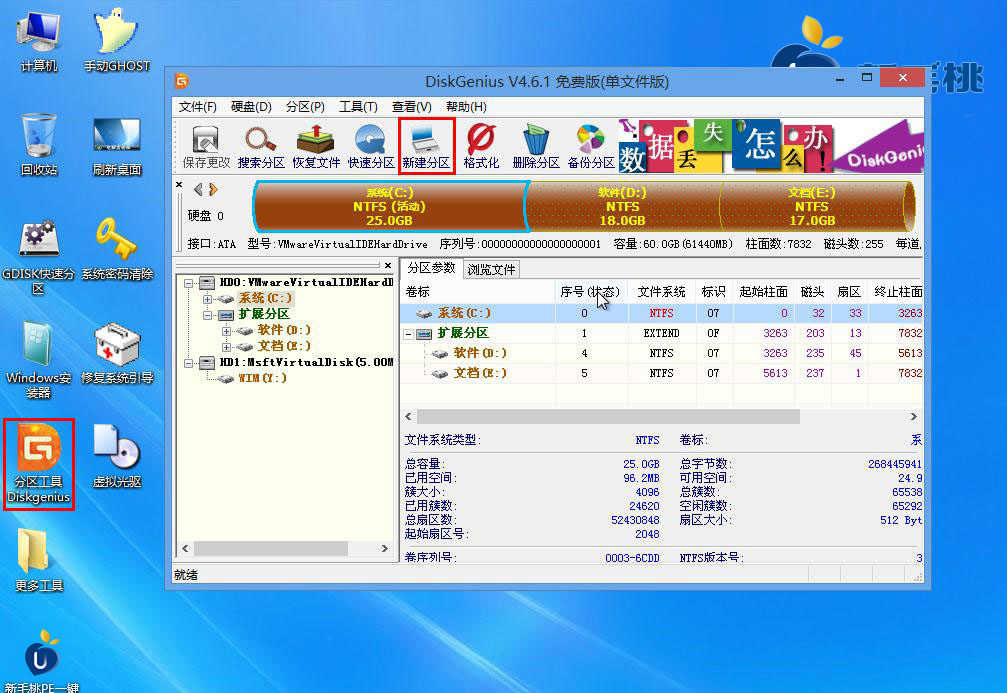This screenshot has height=693, width=1007.
Task: Click the 标识 column header
Action: coord(714,292)
